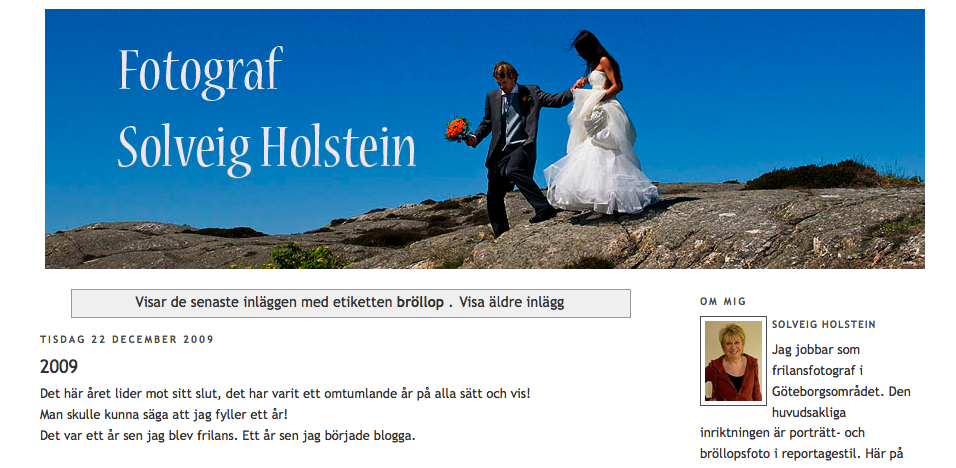Screen dimensions: 956x468
Task: Click the post line starting "Det här året lider"
Action: (x=285, y=394)
